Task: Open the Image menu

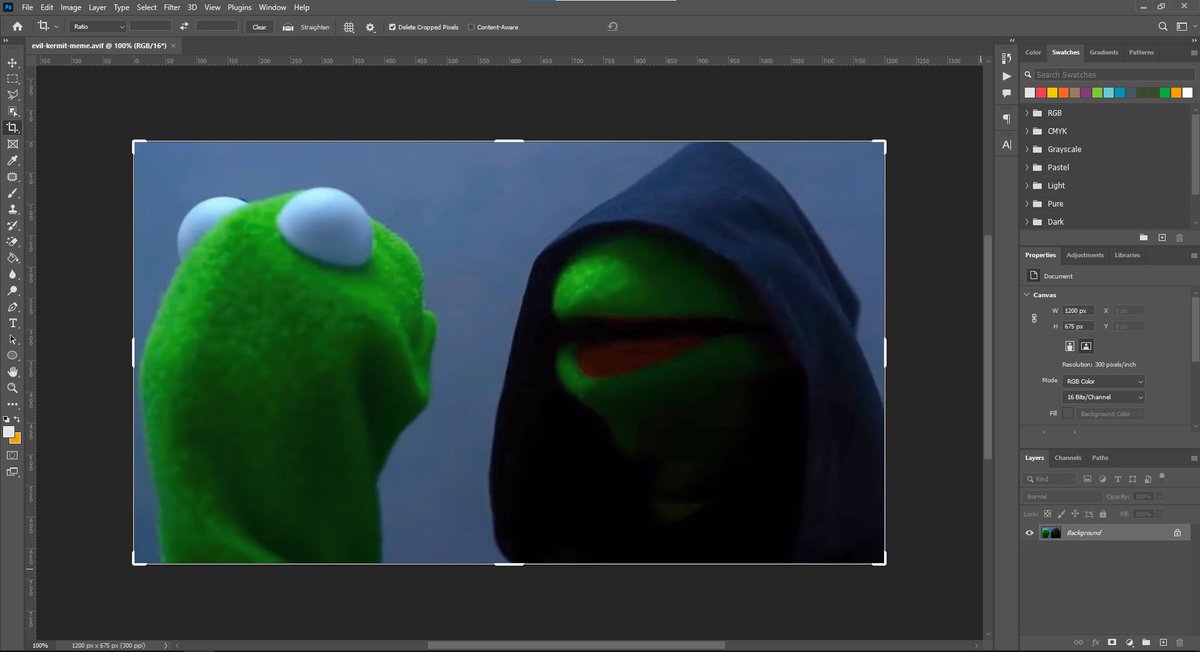Action: (70, 7)
